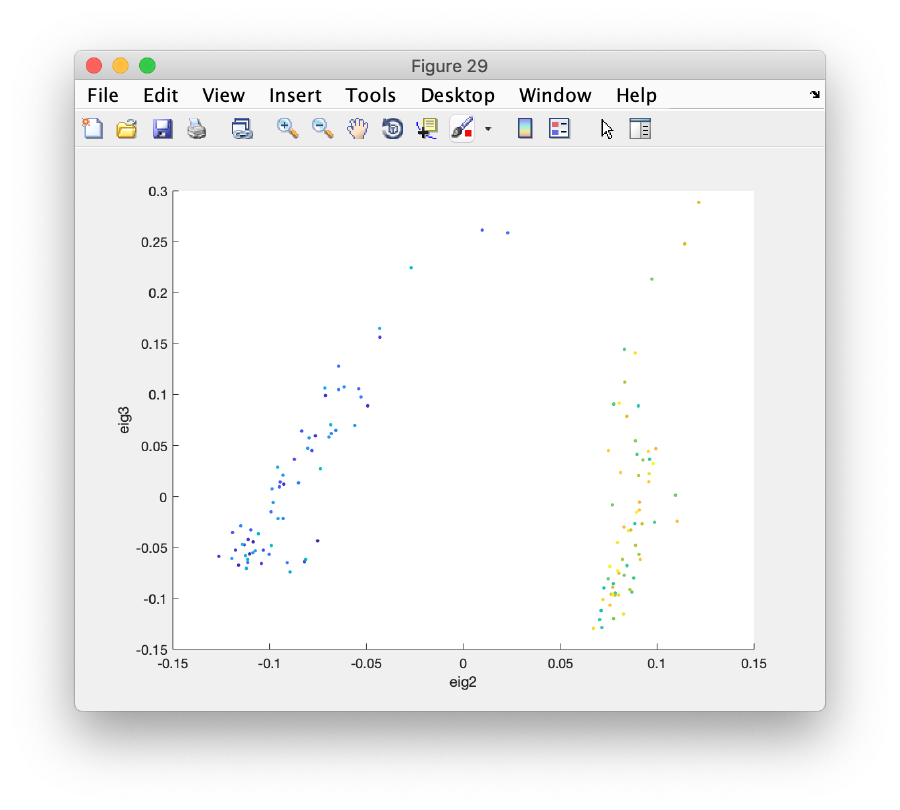Screen dimensions: 900x810
Task: Select the Zoom Out tool
Action: 322,128
